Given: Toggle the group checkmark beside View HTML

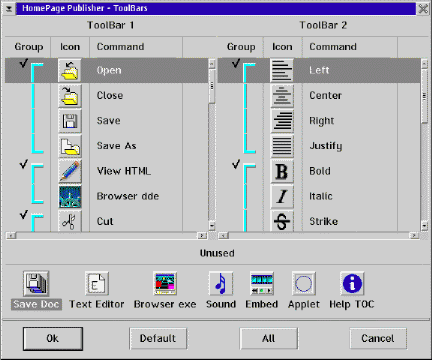Looking at the screenshot, I should click(23, 164).
